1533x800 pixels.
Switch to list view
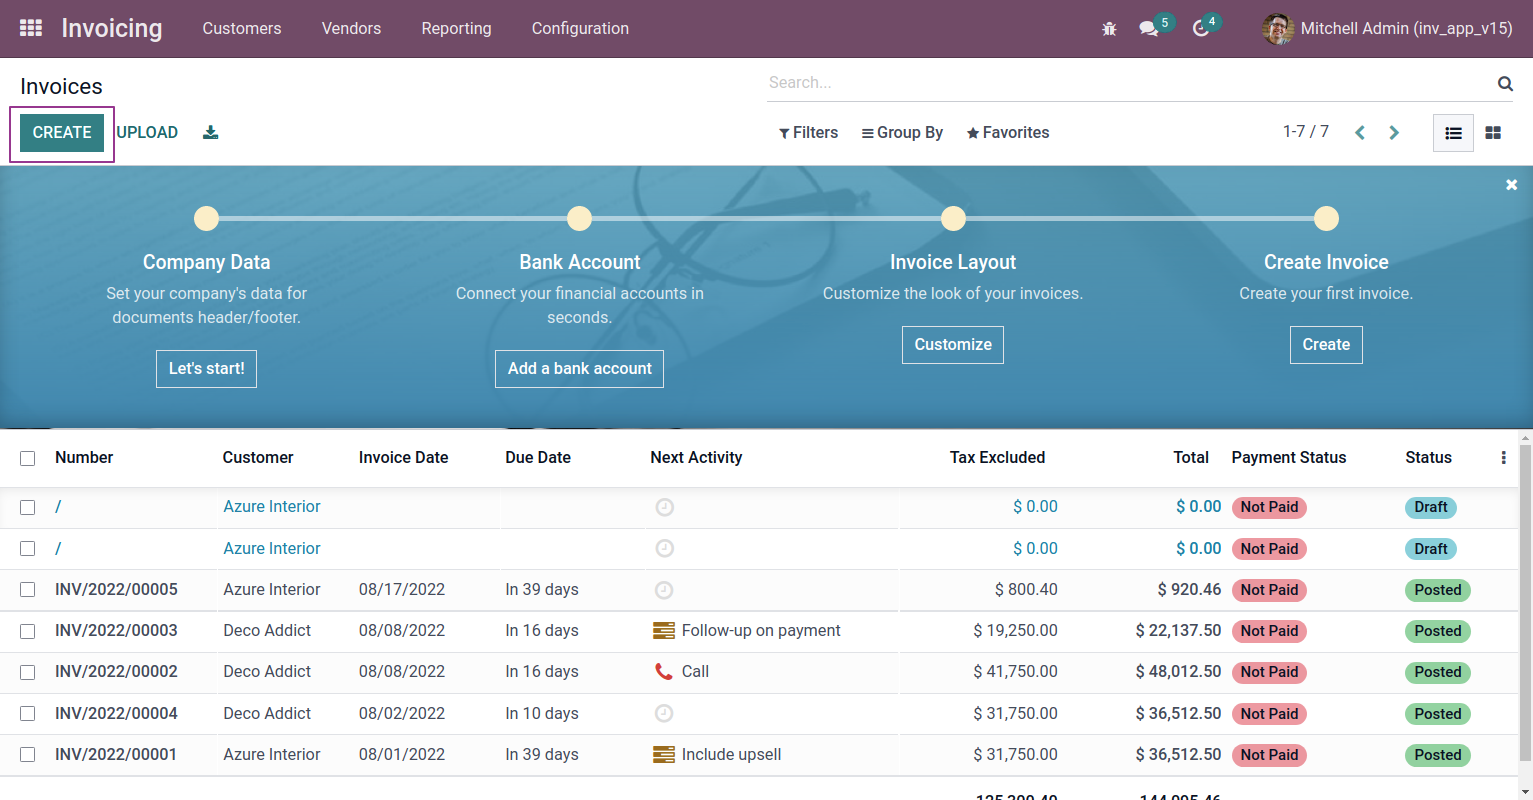(1453, 133)
